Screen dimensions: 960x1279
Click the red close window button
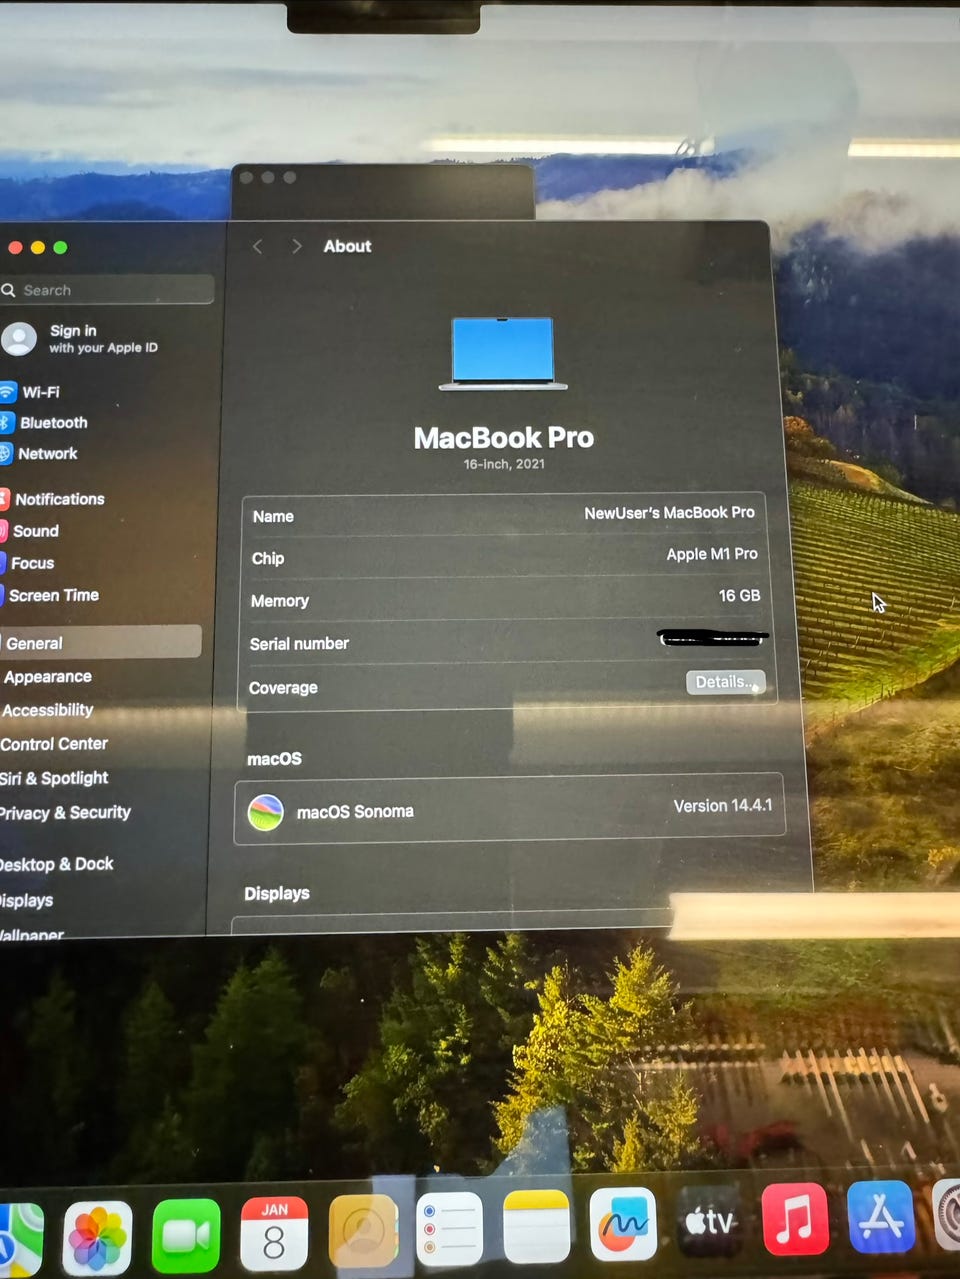click(14, 247)
